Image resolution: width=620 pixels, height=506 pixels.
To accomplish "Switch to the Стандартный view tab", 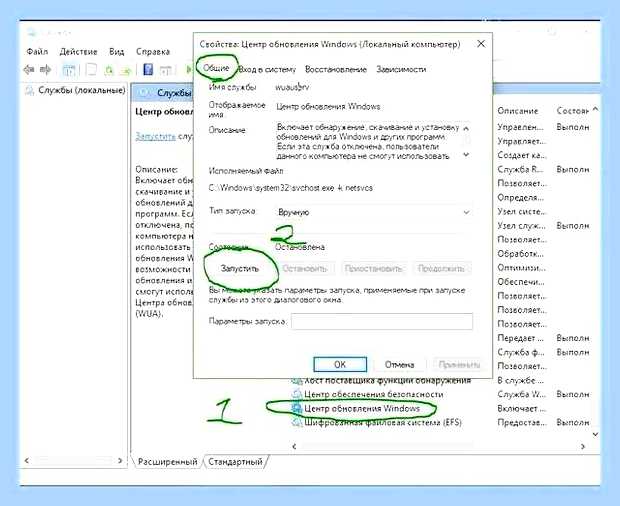I will [x=235, y=461].
